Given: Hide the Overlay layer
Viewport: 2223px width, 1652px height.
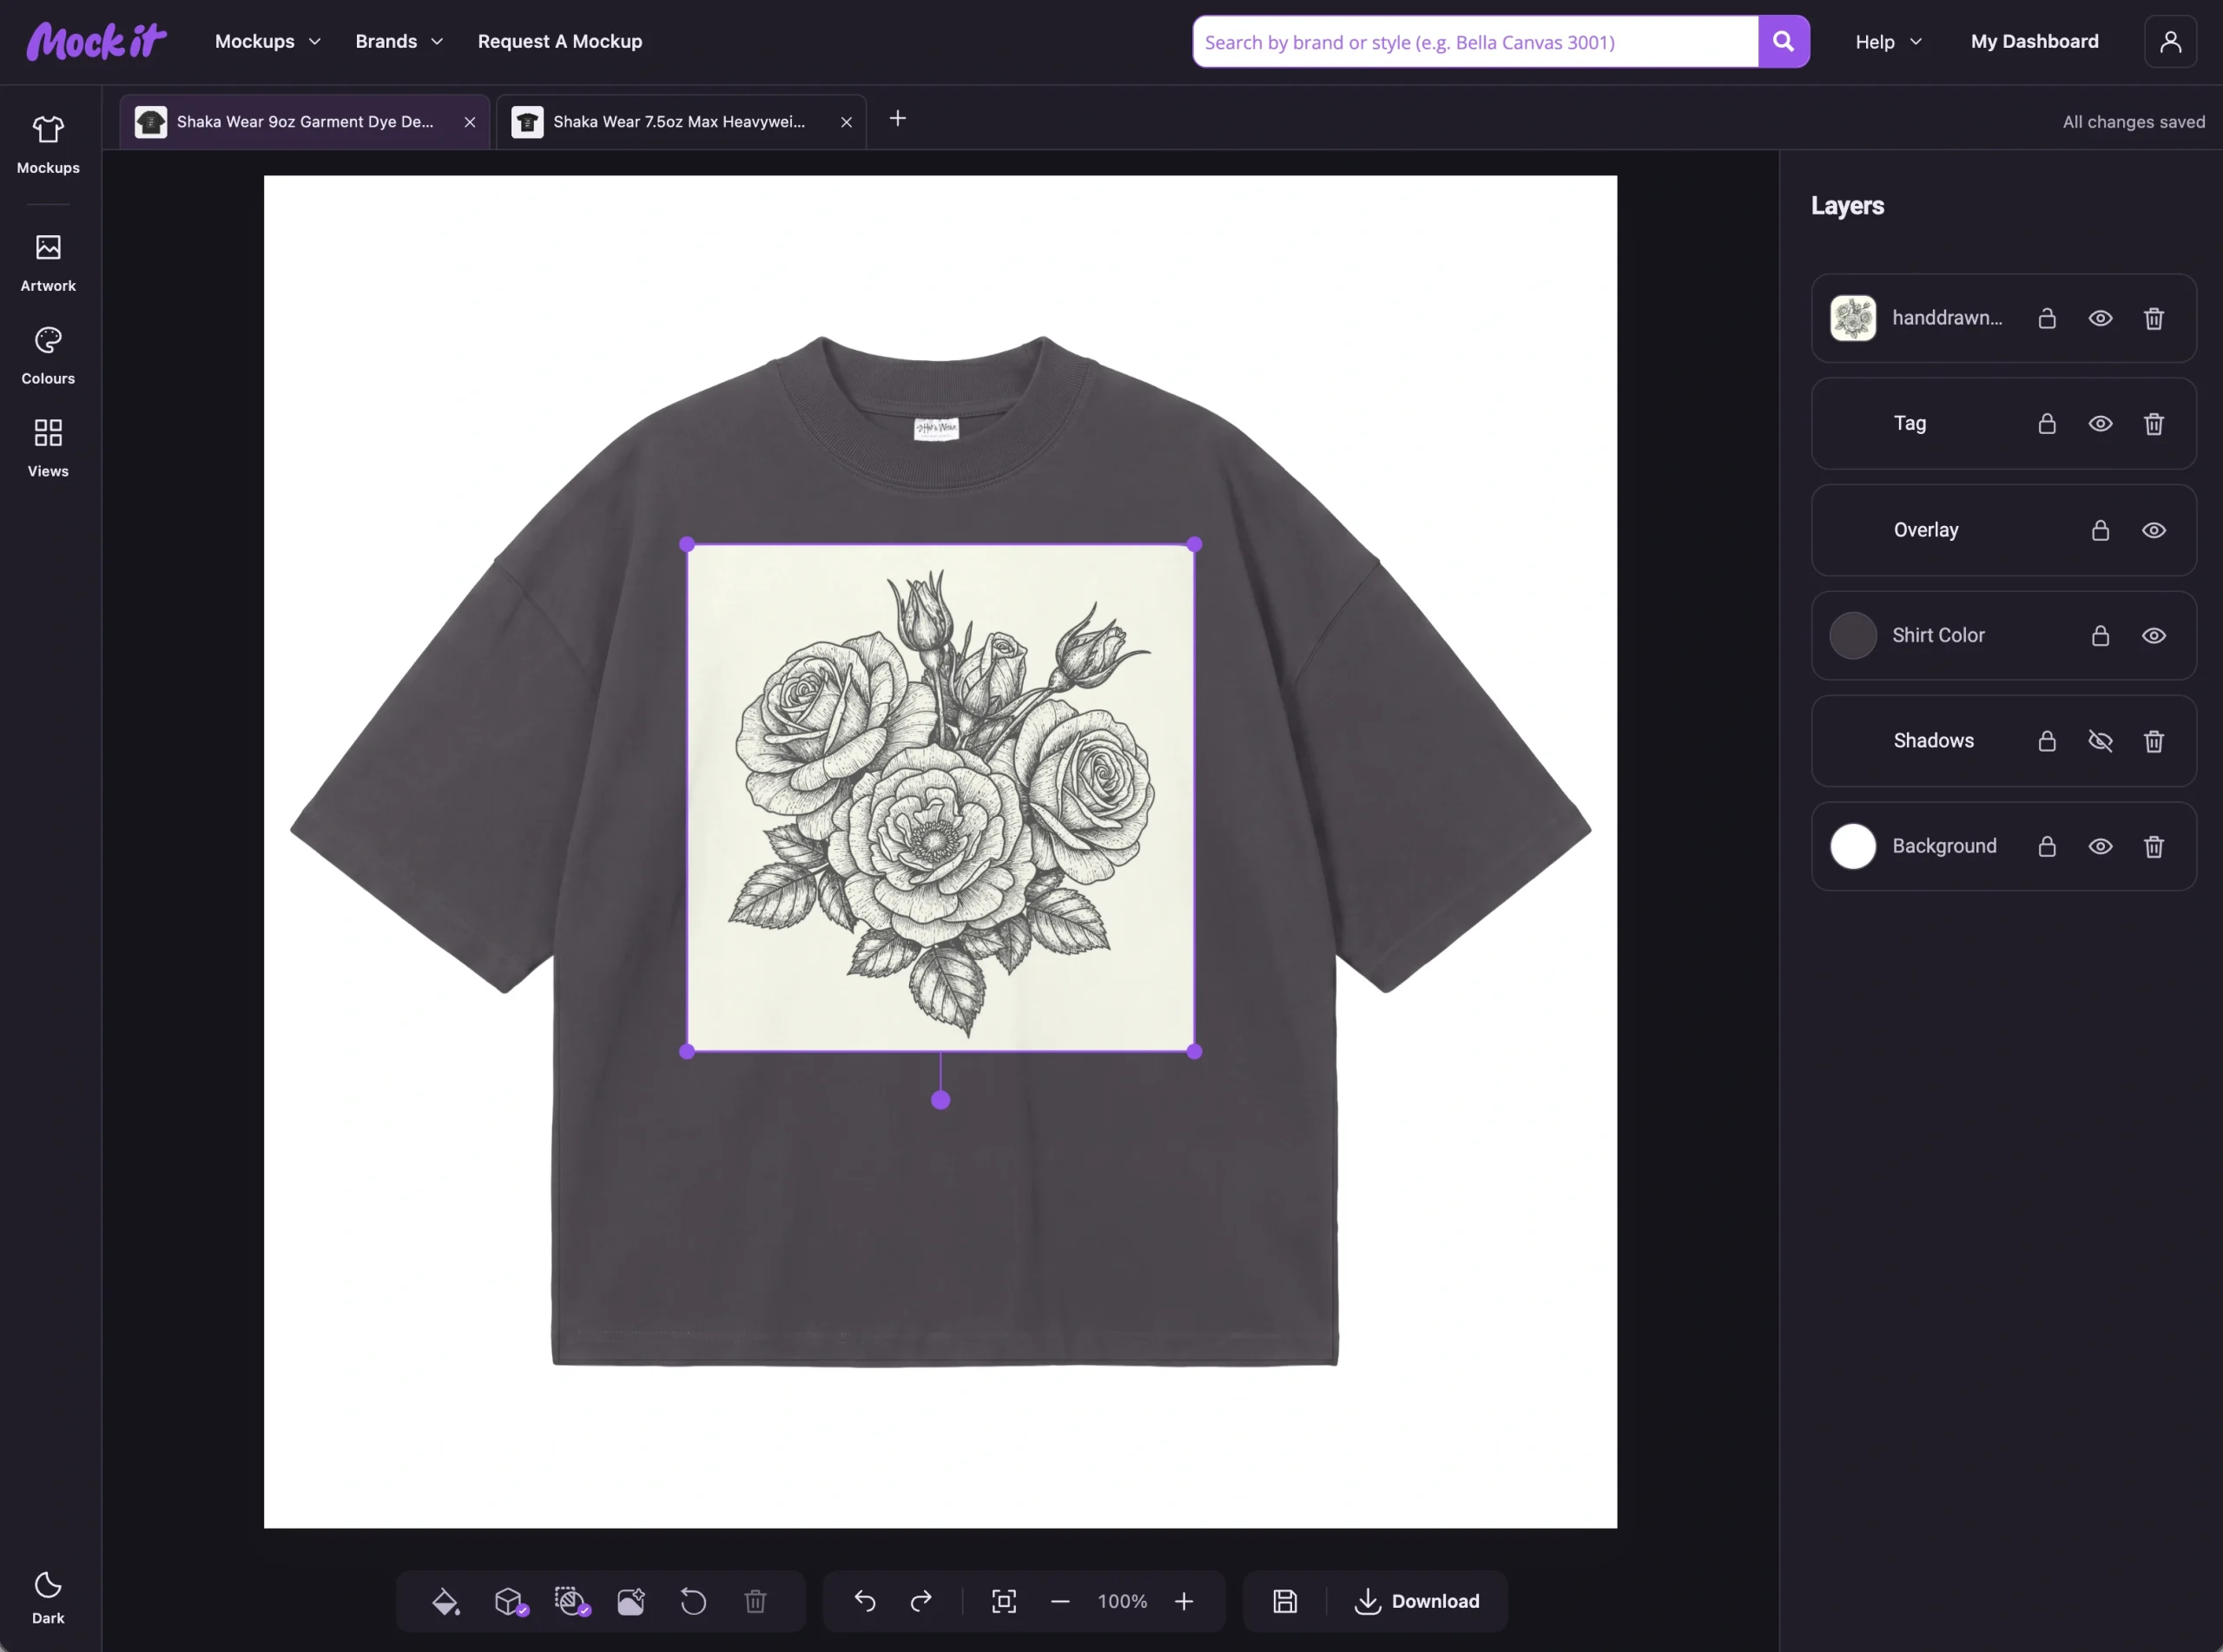Looking at the screenshot, I should pos(2154,530).
